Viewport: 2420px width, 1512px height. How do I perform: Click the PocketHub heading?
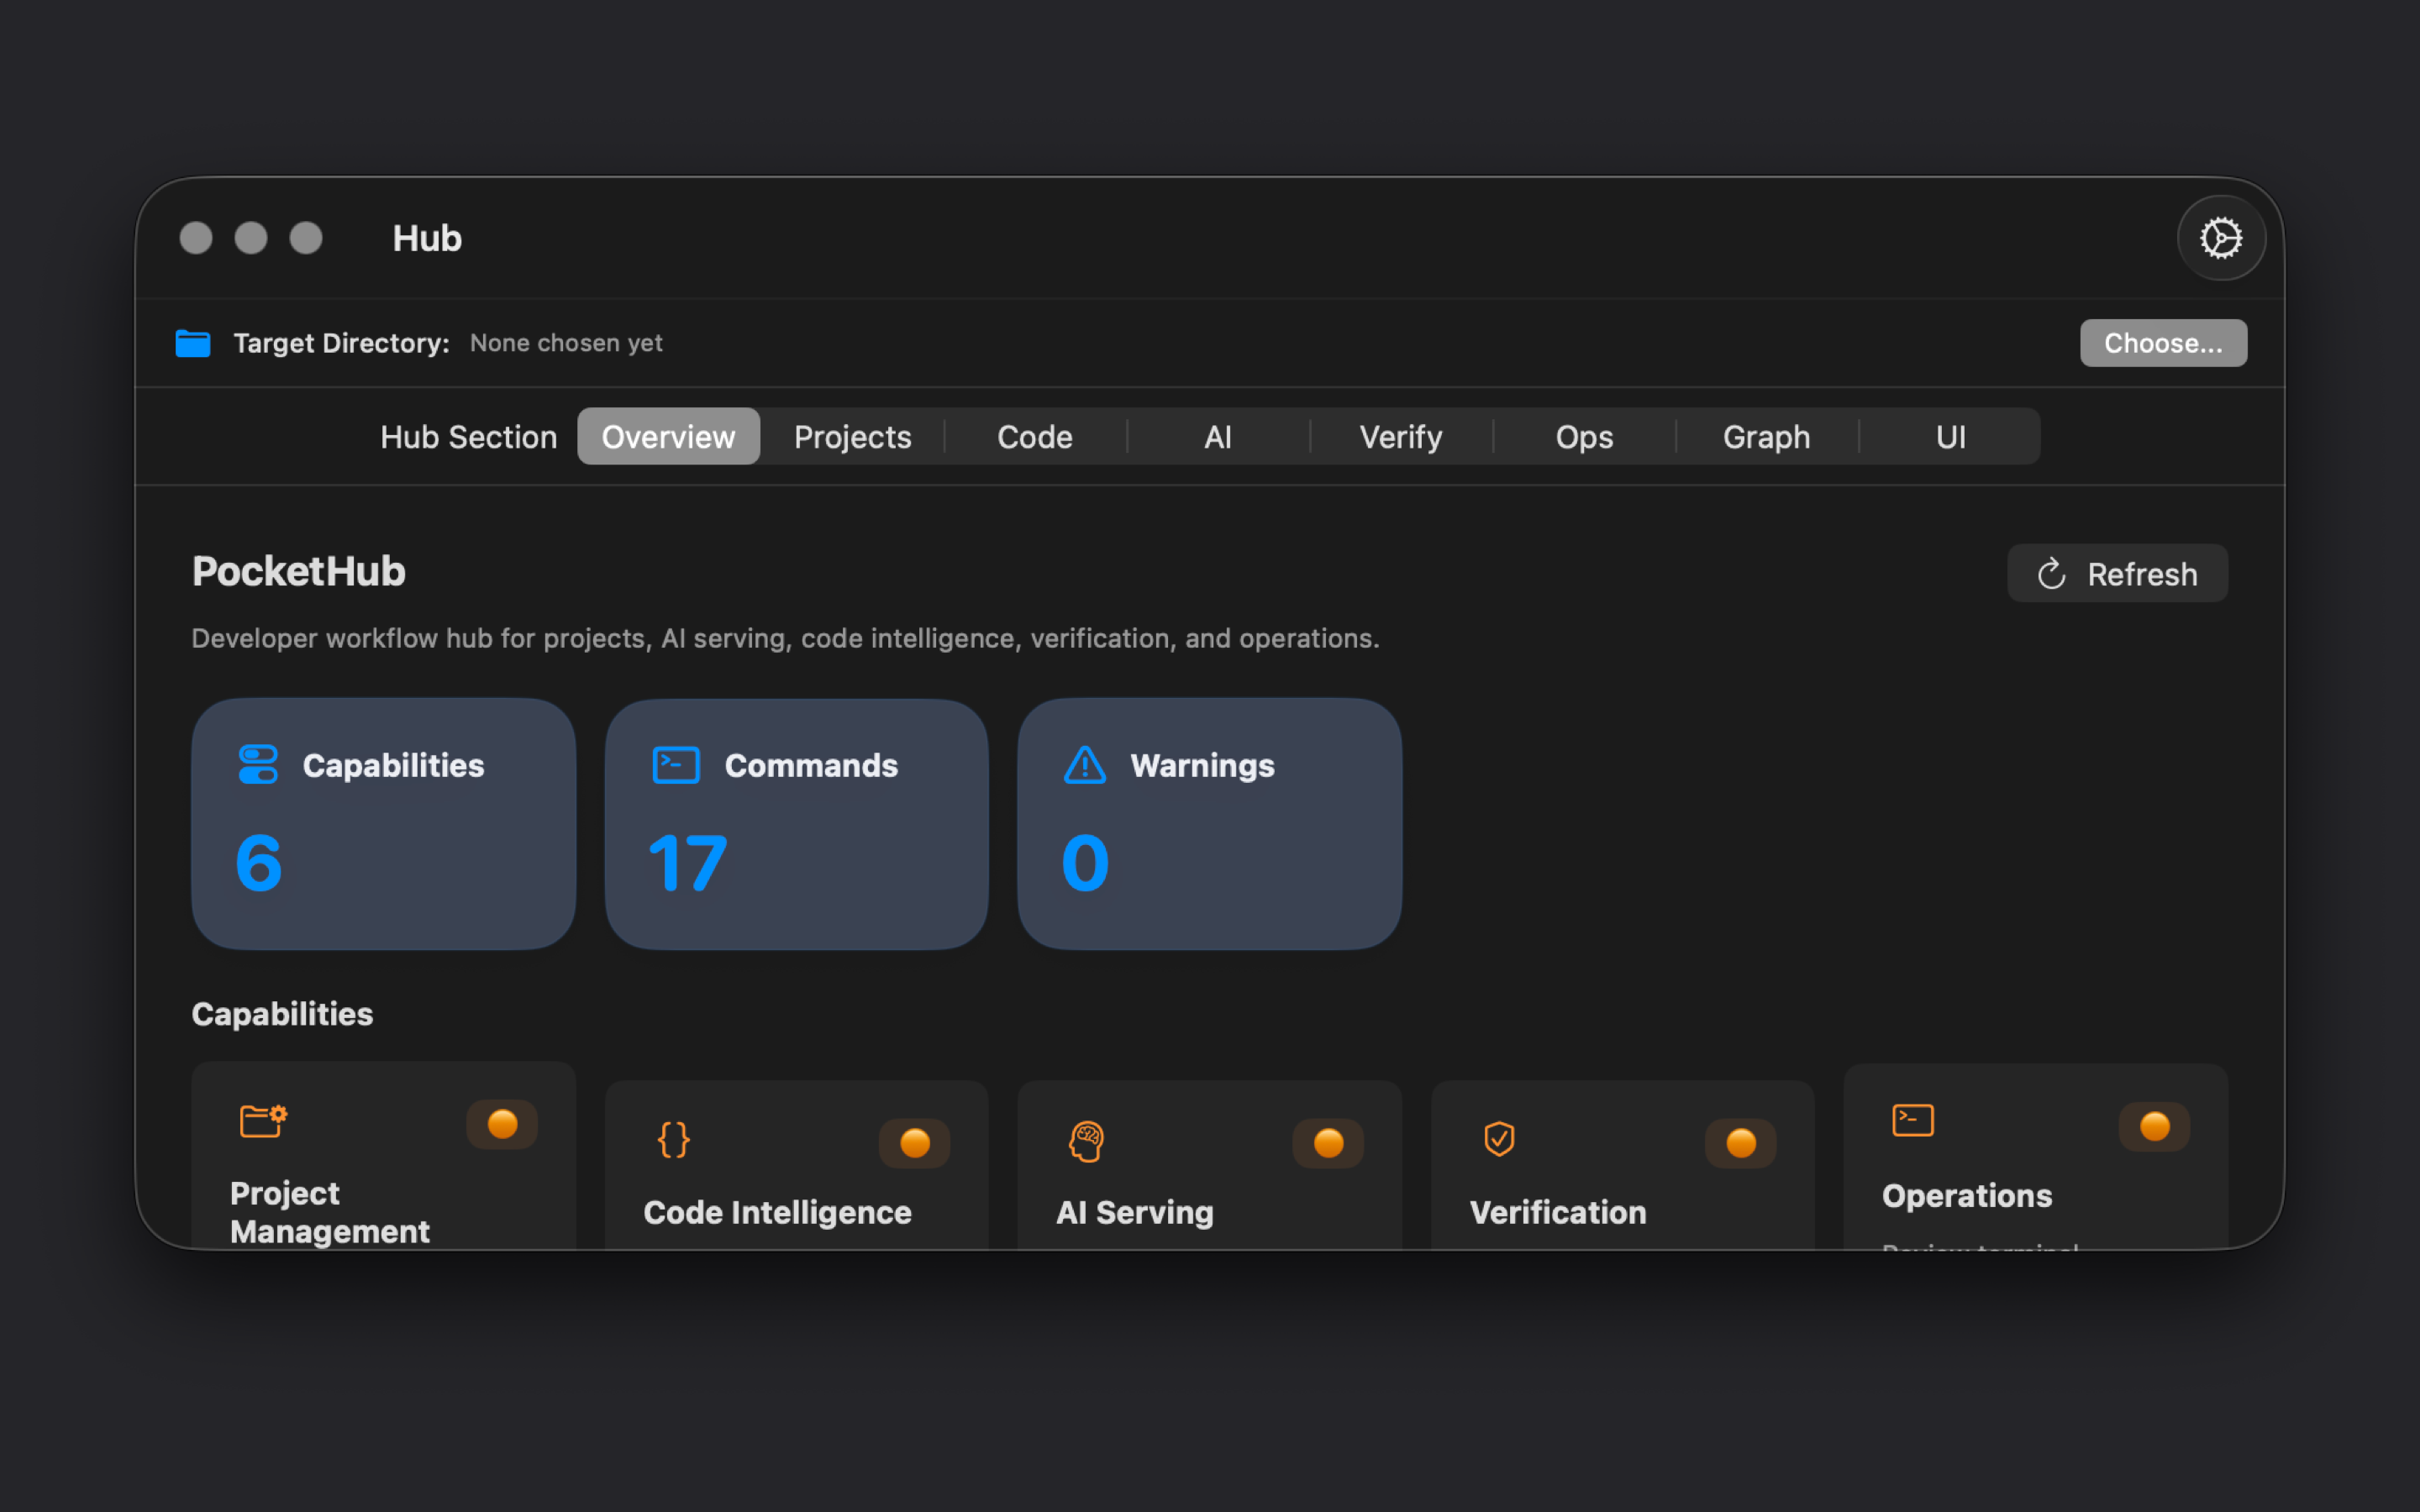pos(298,571)
